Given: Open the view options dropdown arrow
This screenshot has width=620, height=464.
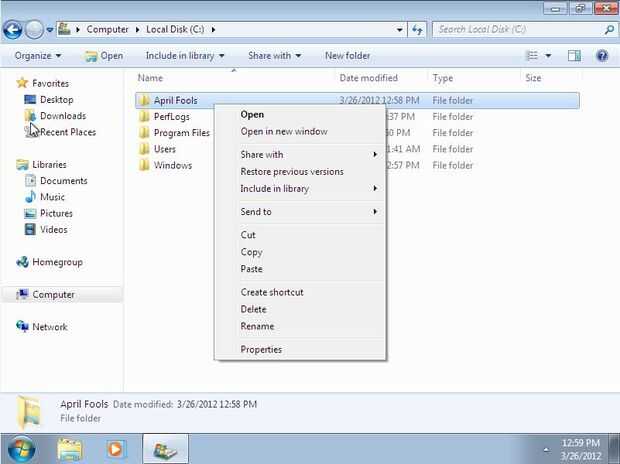Looking at the screenshot, I should pyautogui.click(x=548, y=56).
